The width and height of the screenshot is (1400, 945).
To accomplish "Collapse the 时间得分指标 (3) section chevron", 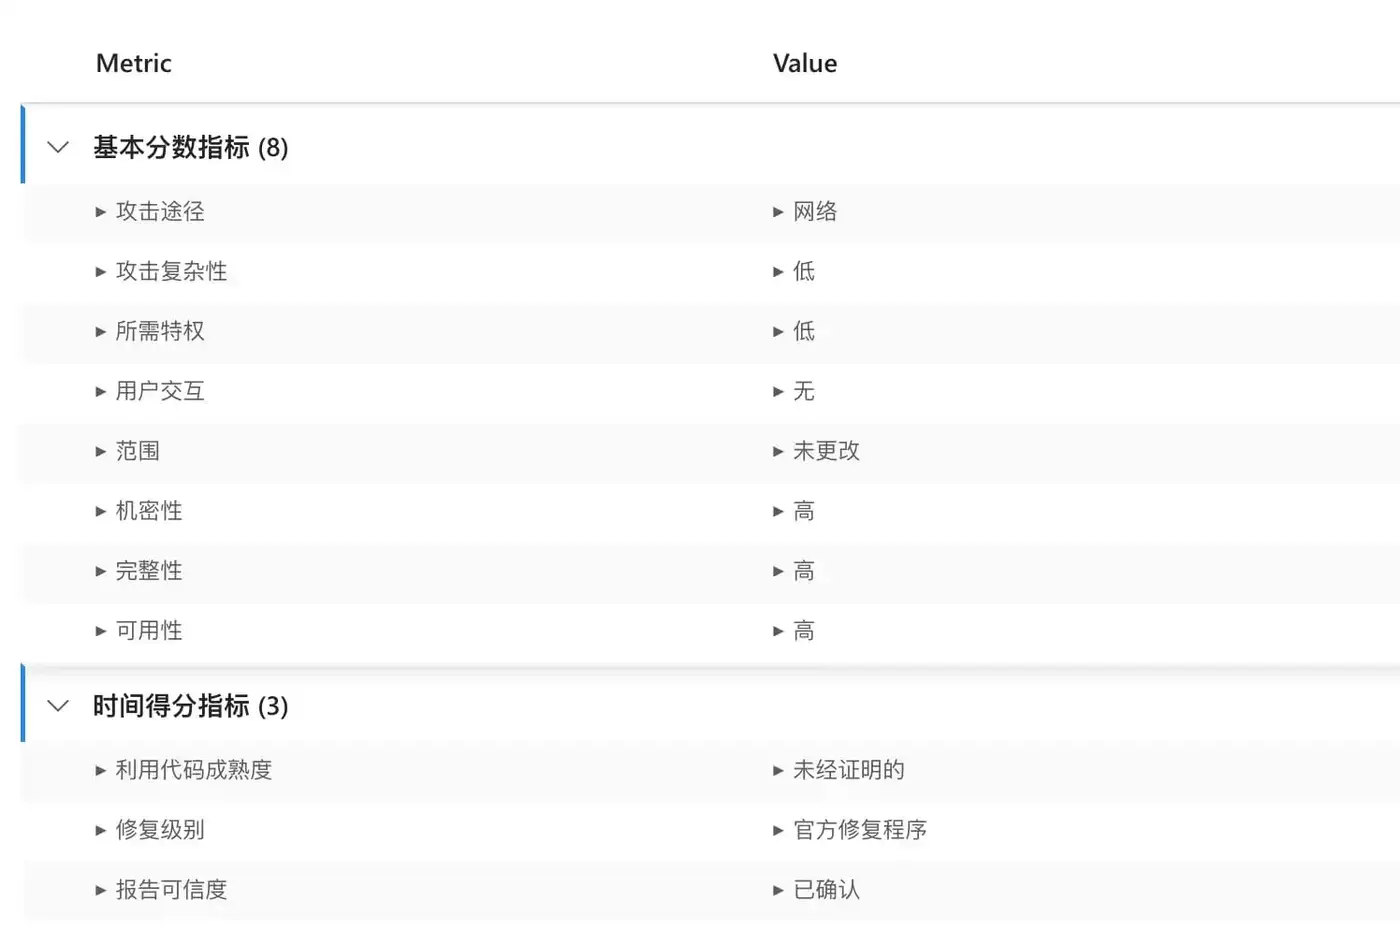I will [x=58, y=706].
